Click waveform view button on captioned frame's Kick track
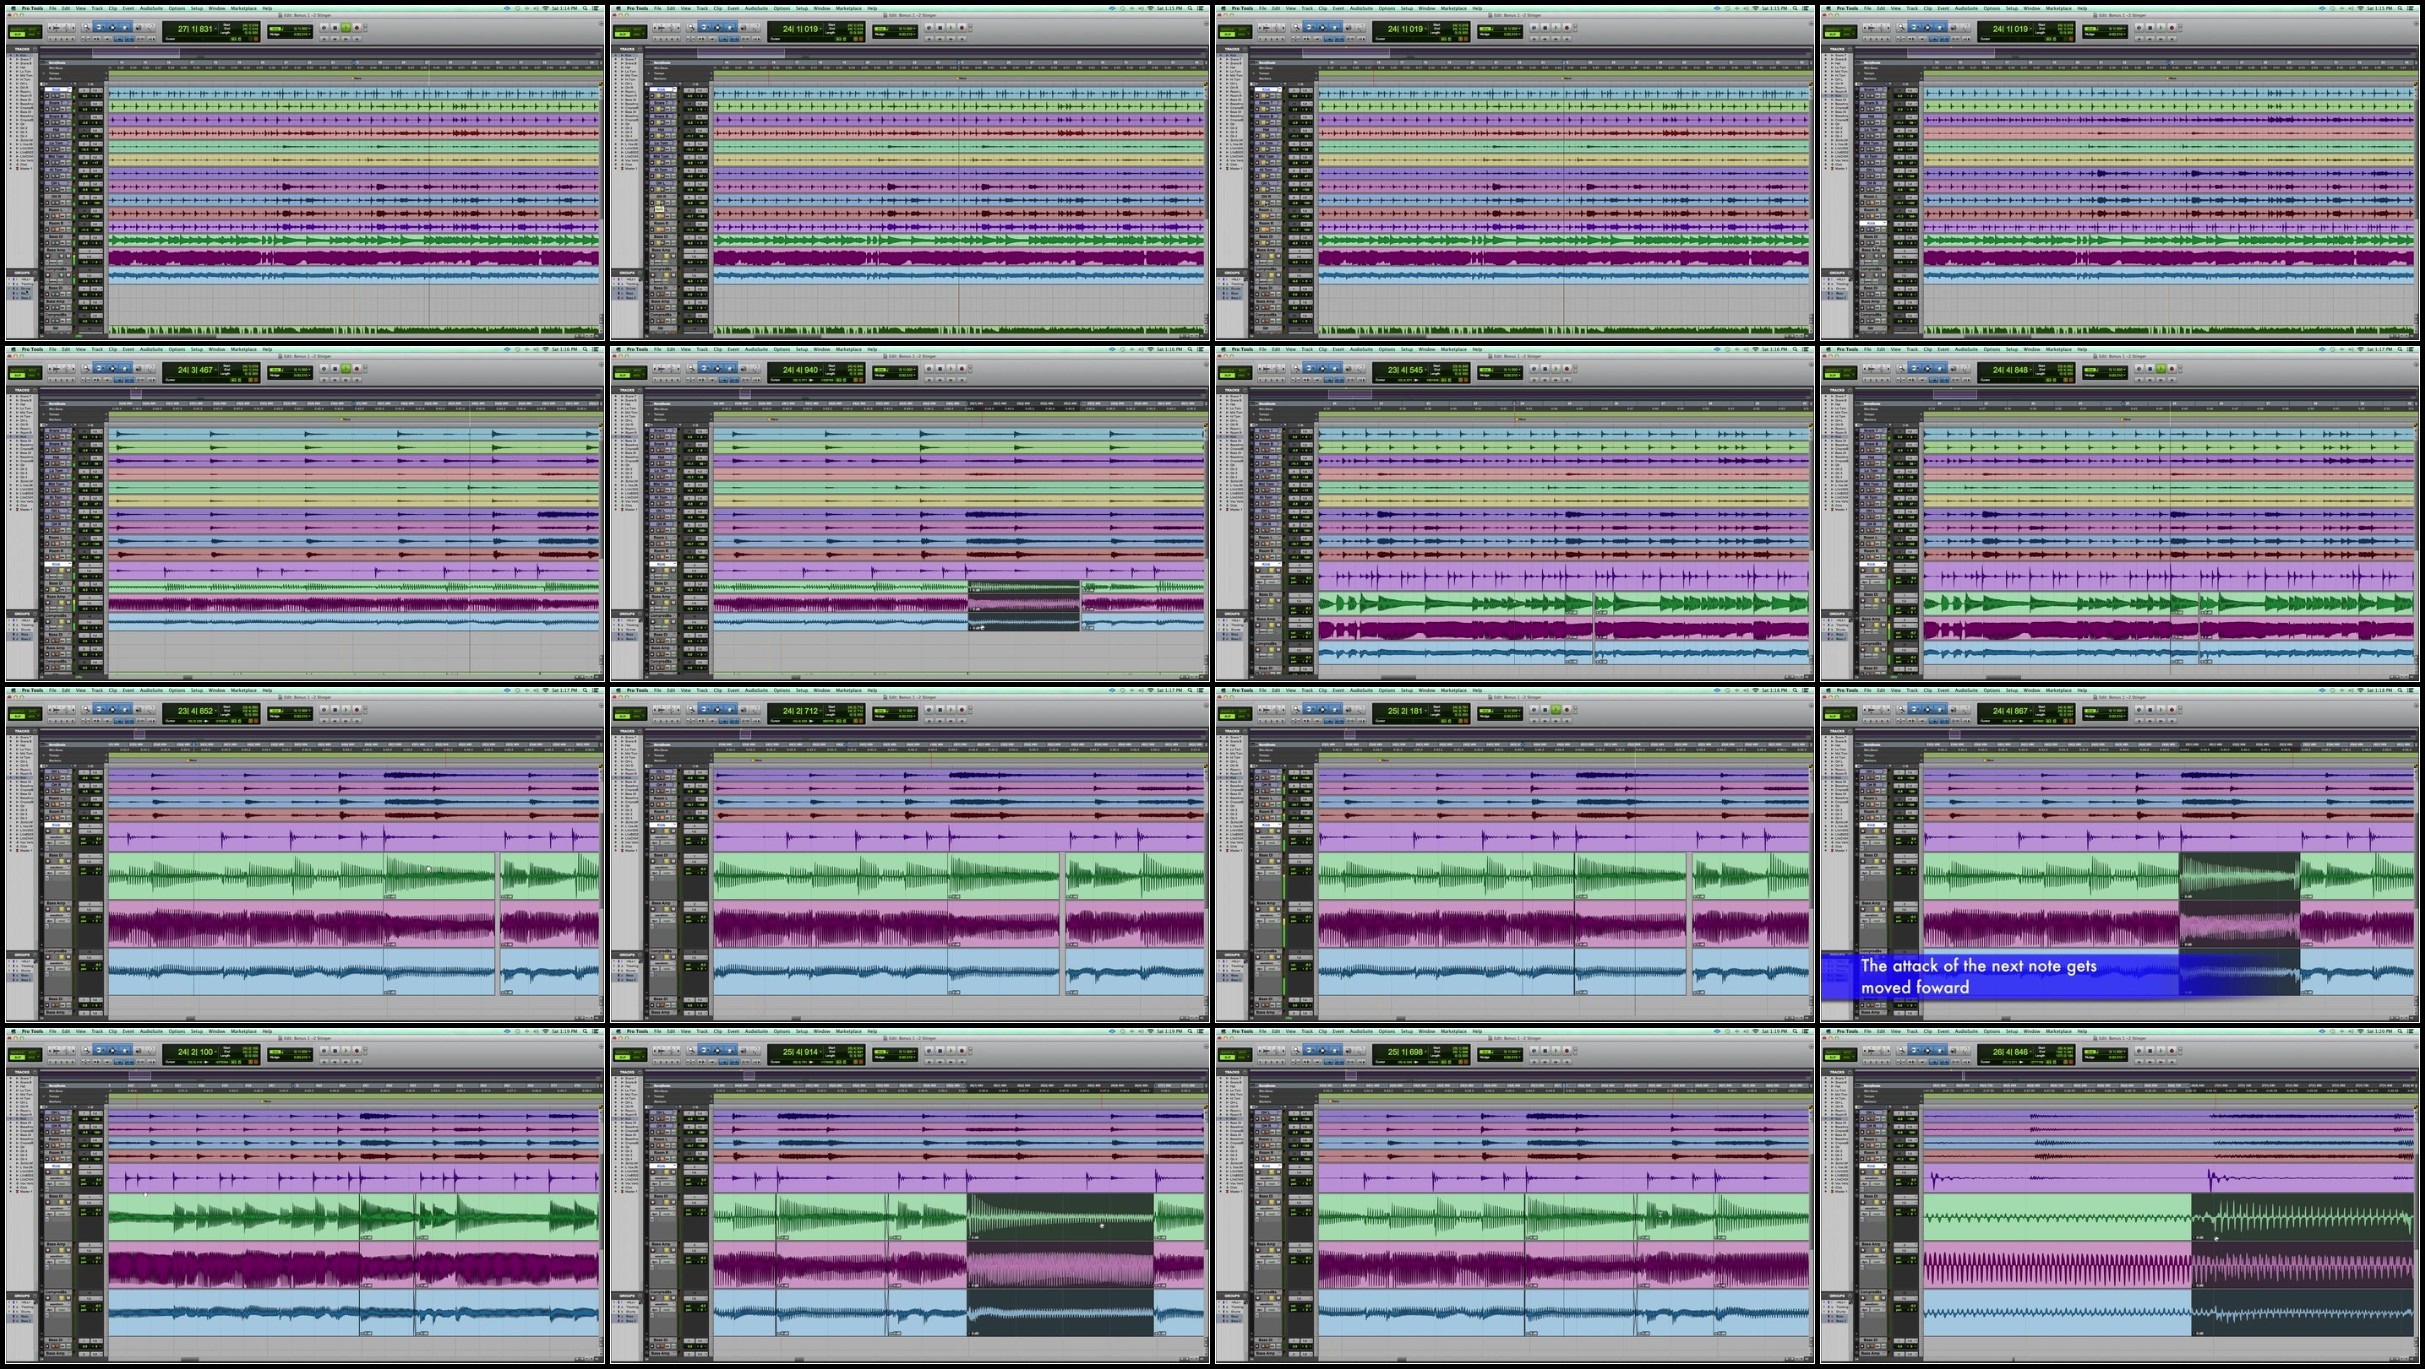The image size is (2425, 1369). coord(1872,837)
